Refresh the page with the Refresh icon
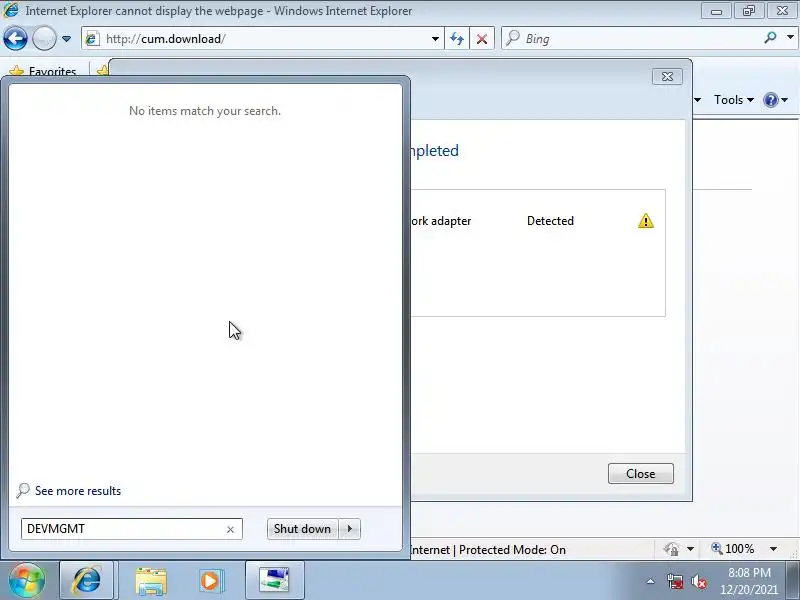Screen dimensions: 800x600 (x=457, y=39)
